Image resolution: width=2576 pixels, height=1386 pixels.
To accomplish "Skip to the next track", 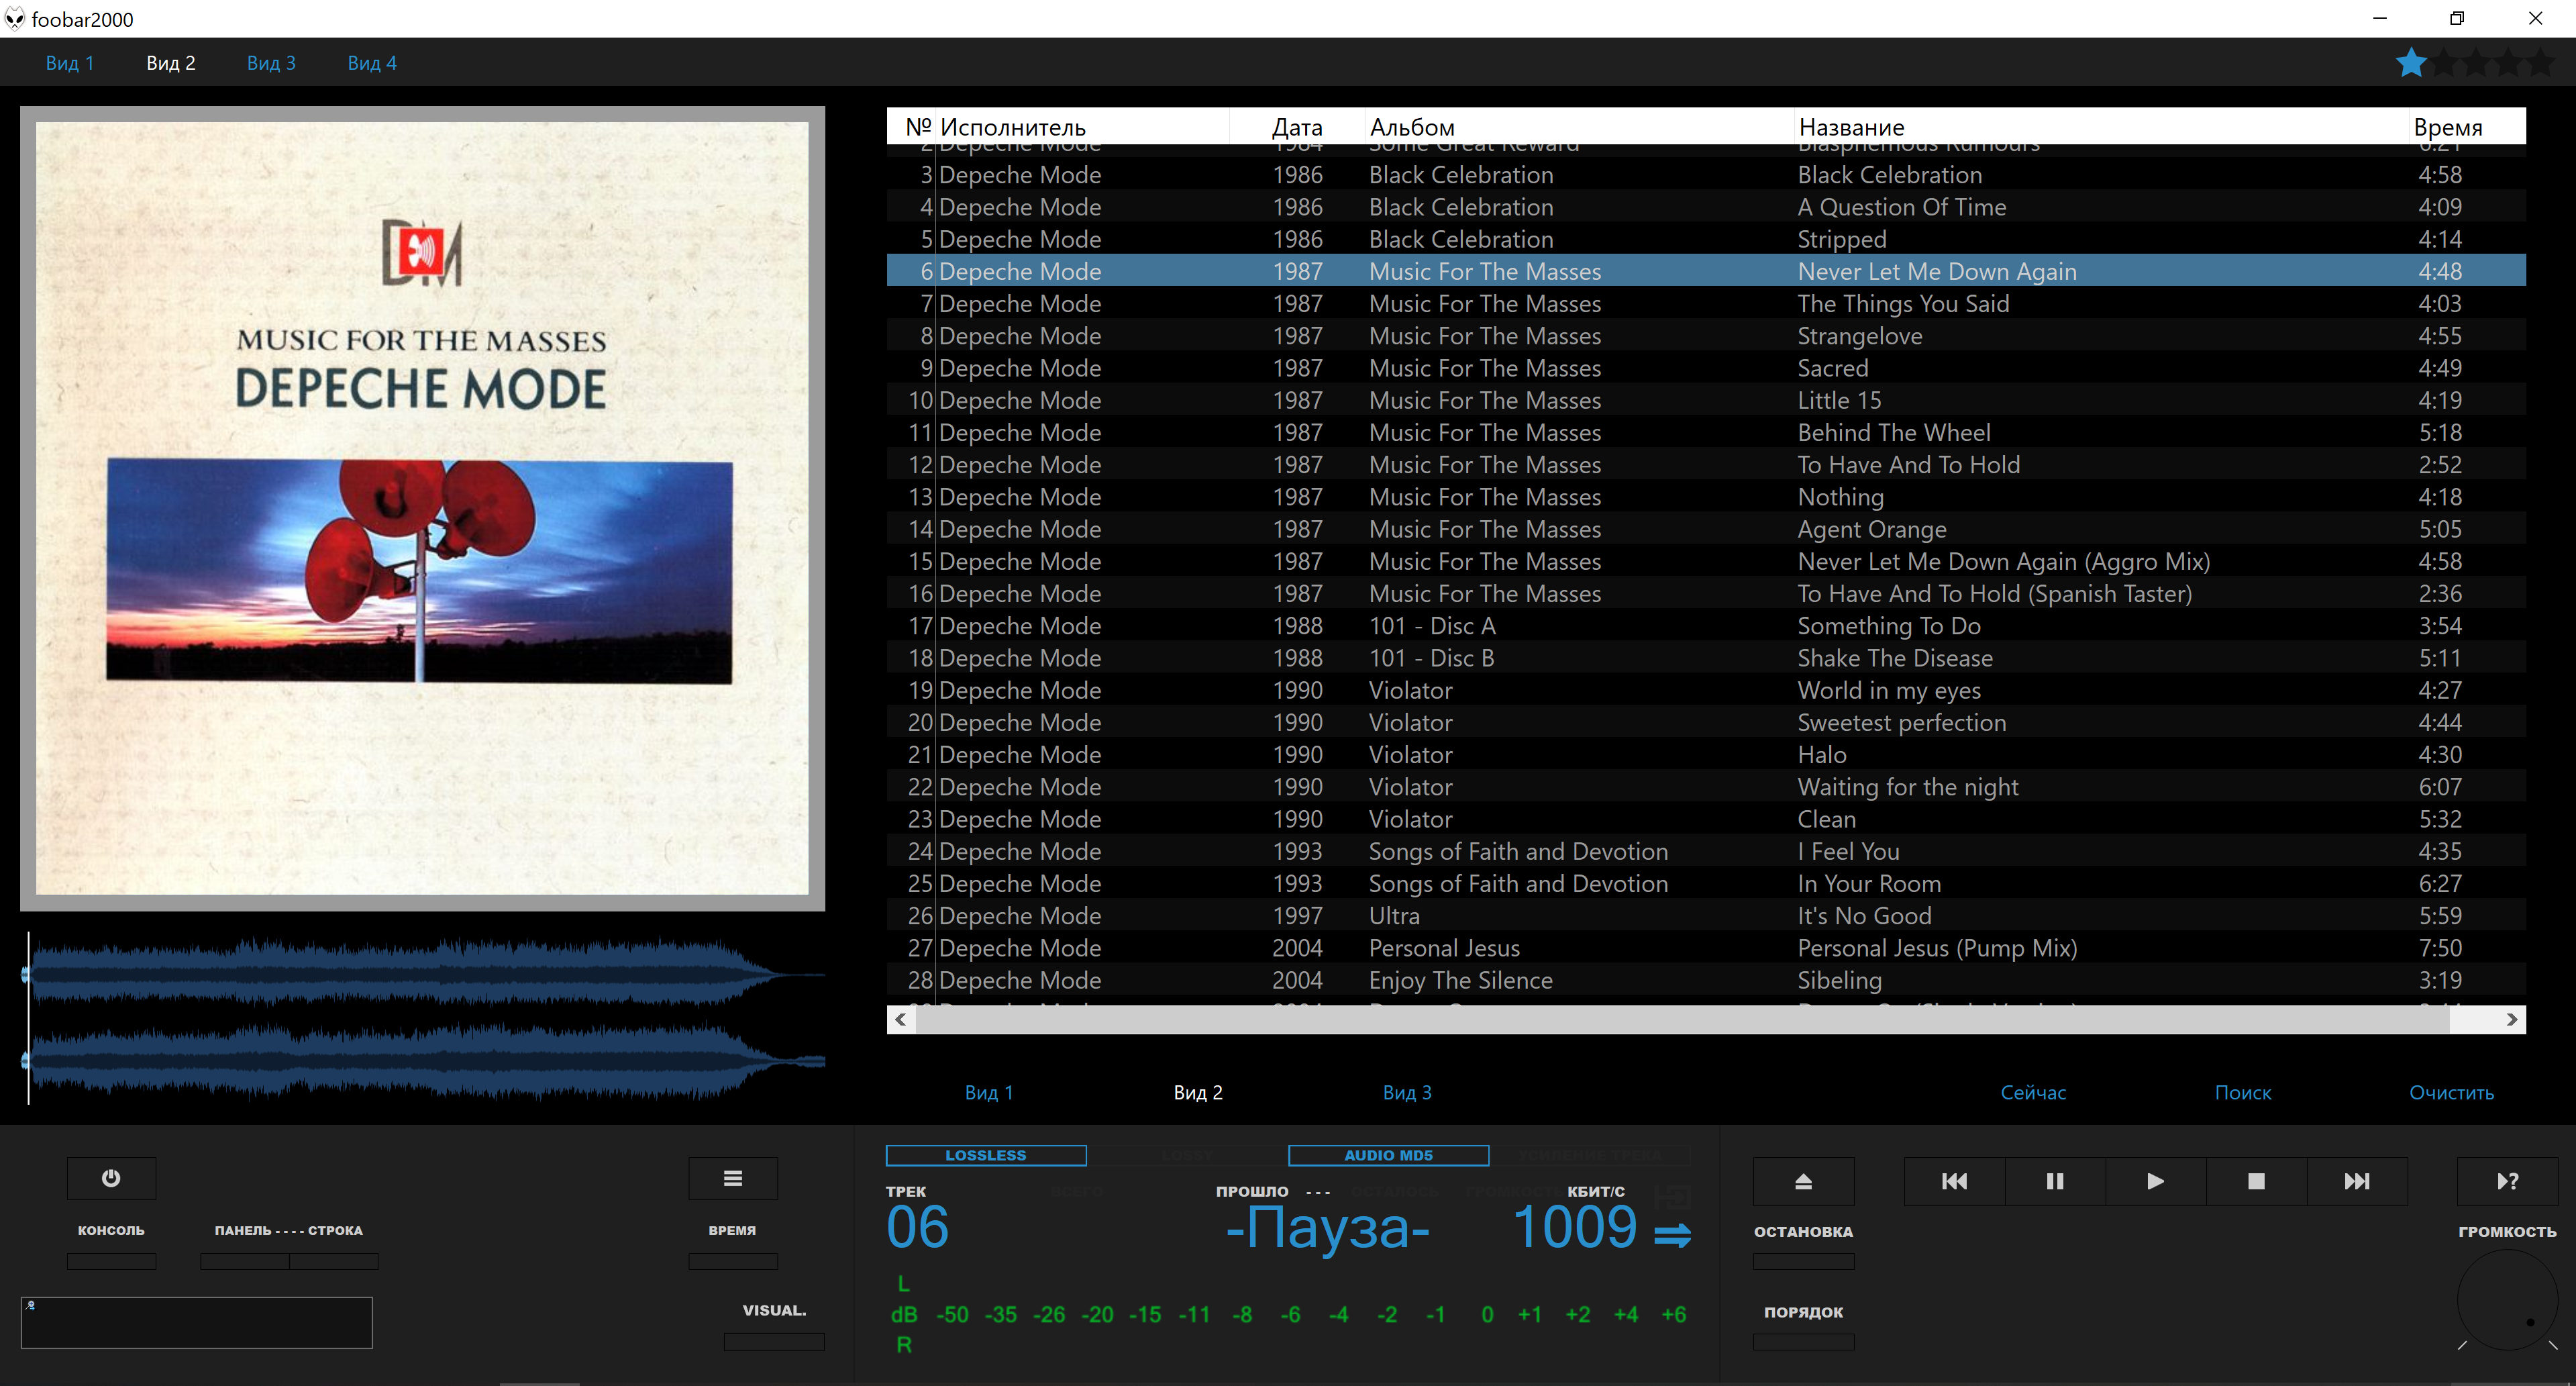I will coord(2357,1181).
